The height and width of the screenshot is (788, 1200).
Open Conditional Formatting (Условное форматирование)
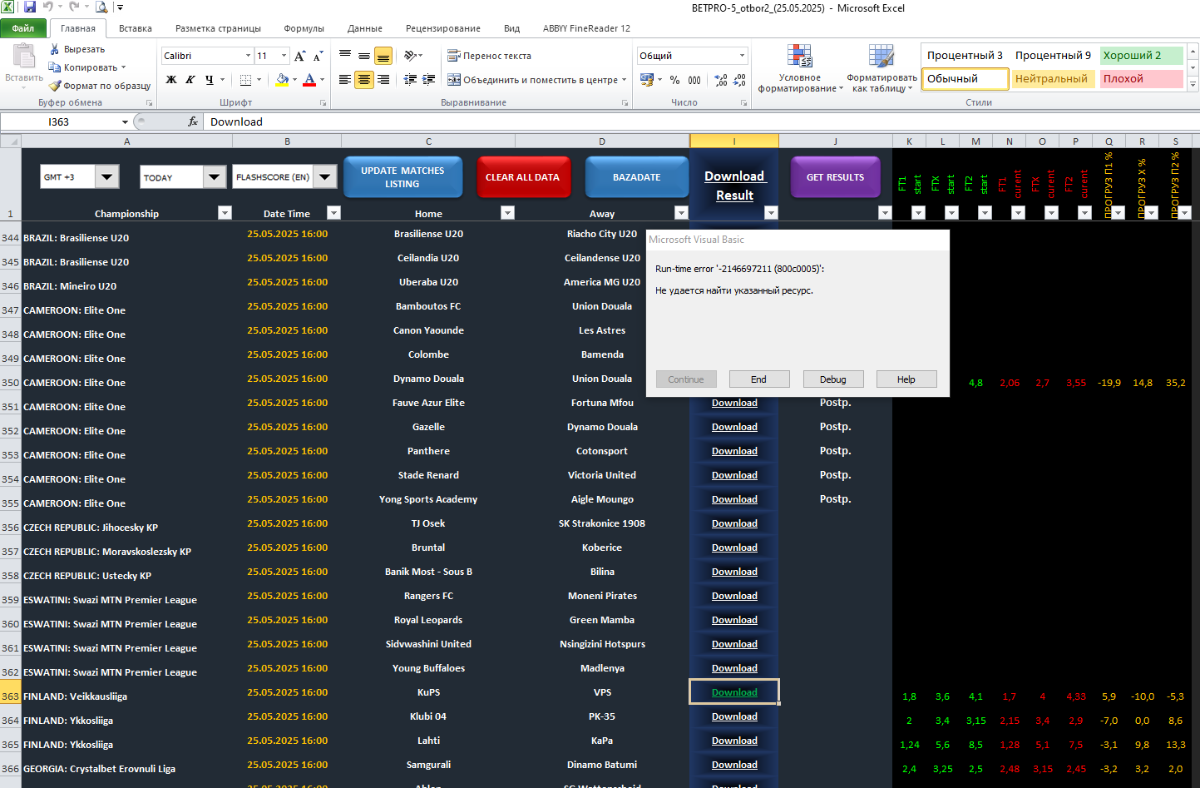click(x=799, y=68)
